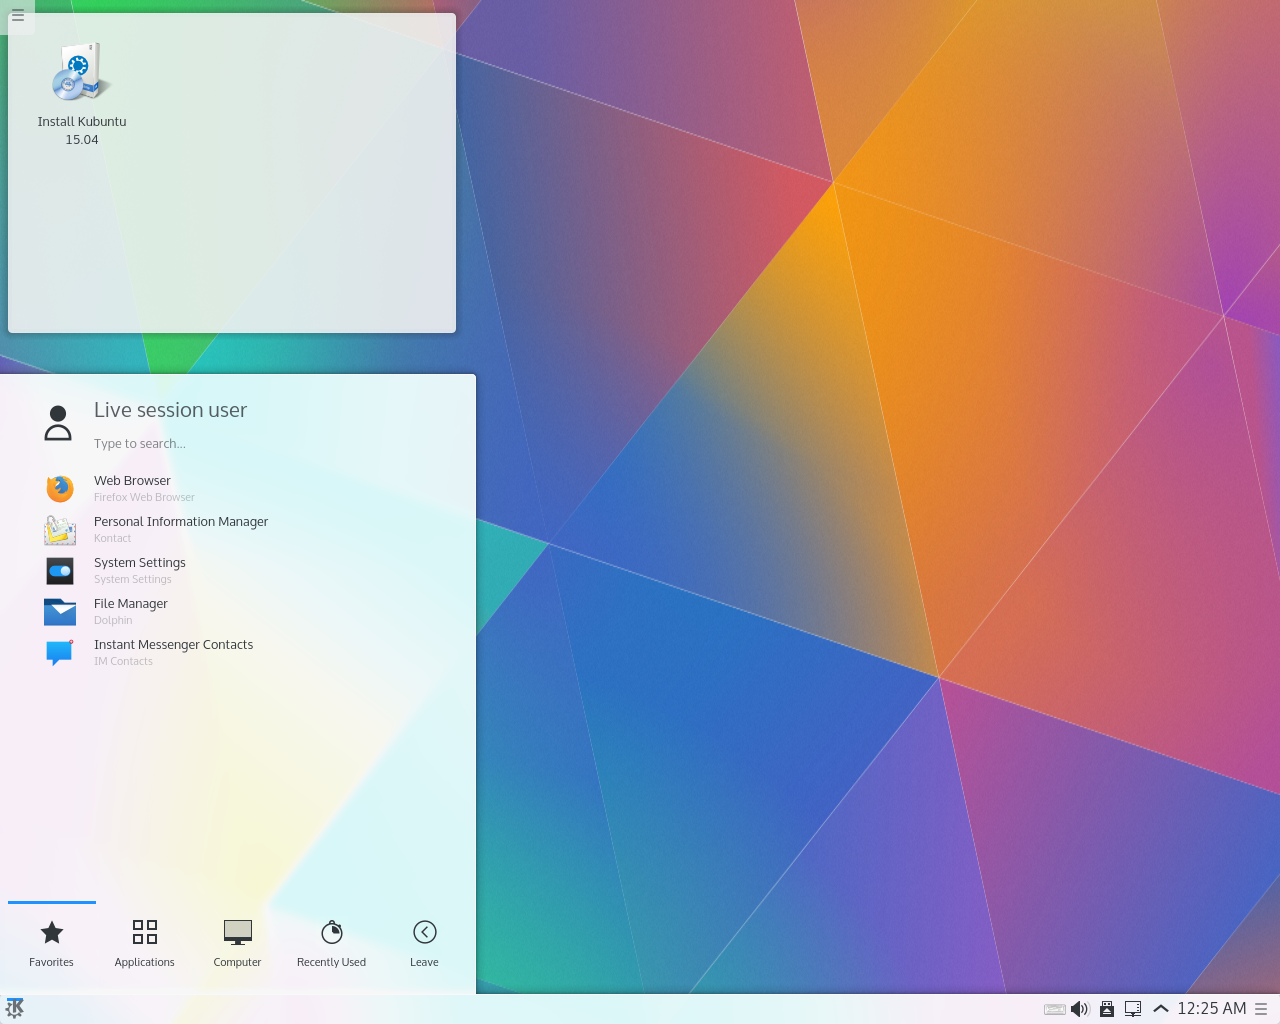This screenshot has width=1280, height=1024.
Task: Click the System Settings toggle icon
Action: coord(60,570)
